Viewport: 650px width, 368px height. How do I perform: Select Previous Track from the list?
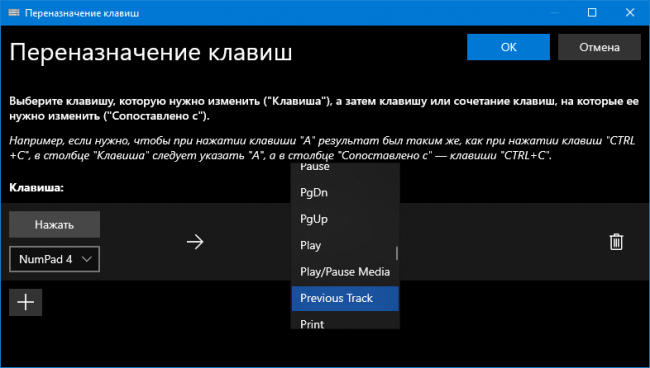pos(345,298)
